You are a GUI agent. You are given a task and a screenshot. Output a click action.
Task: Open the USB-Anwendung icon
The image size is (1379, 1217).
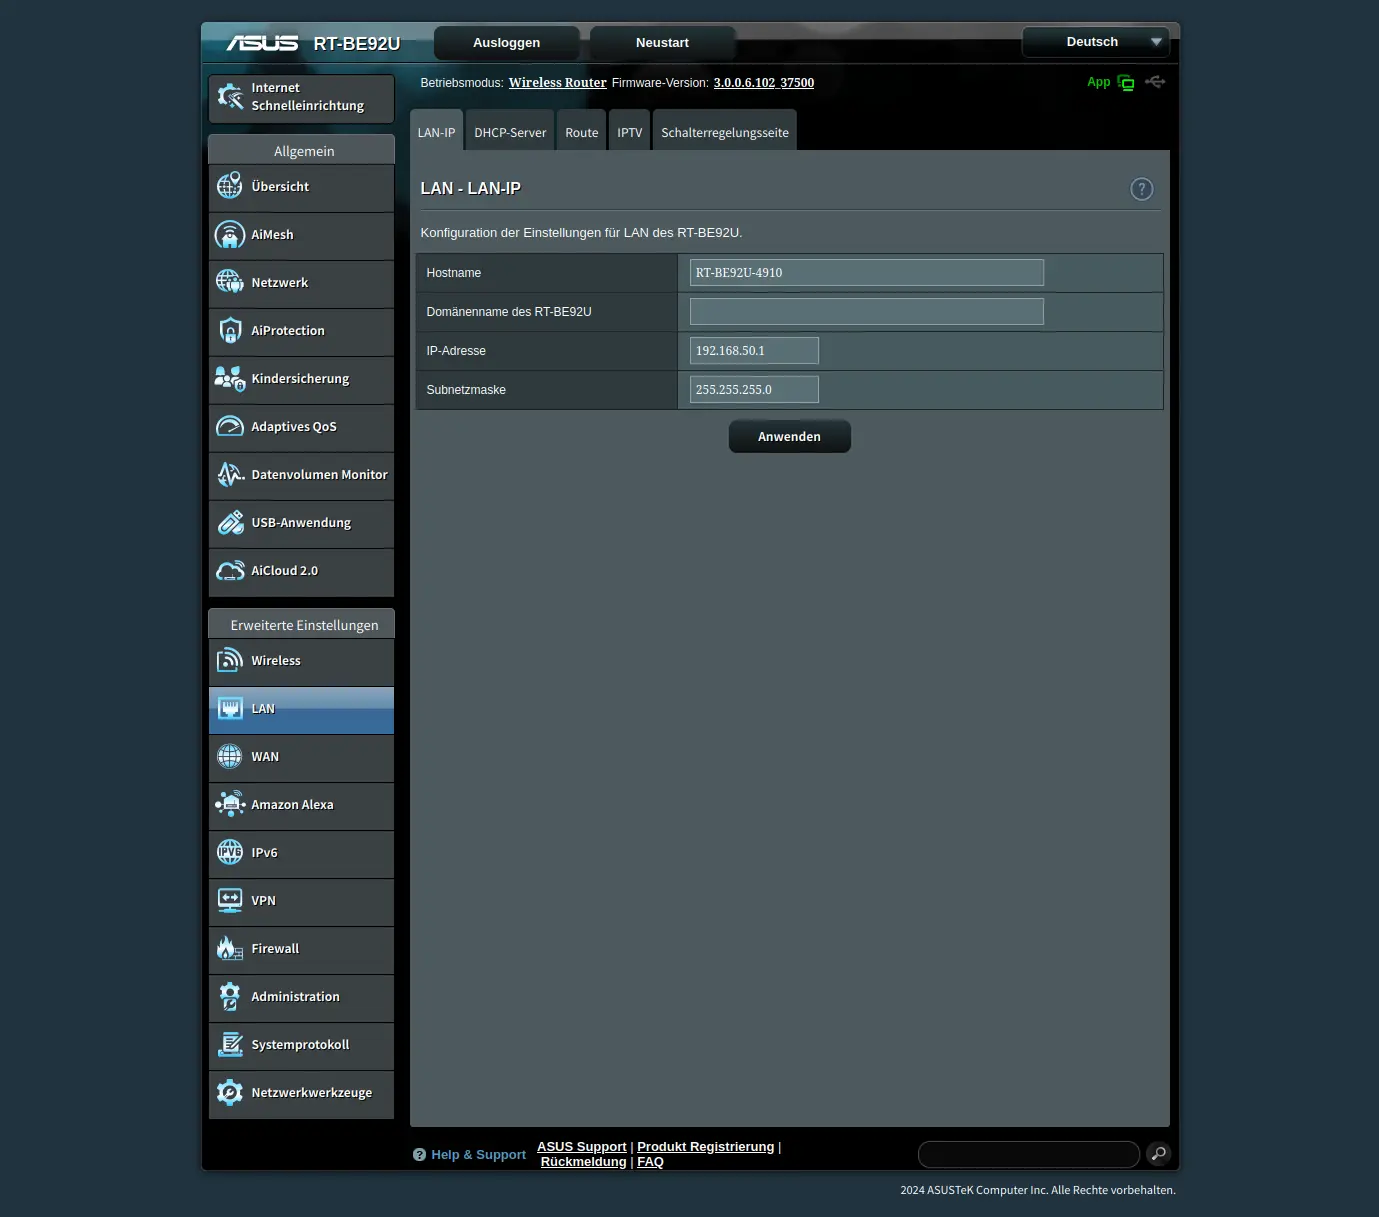point(230,523)
